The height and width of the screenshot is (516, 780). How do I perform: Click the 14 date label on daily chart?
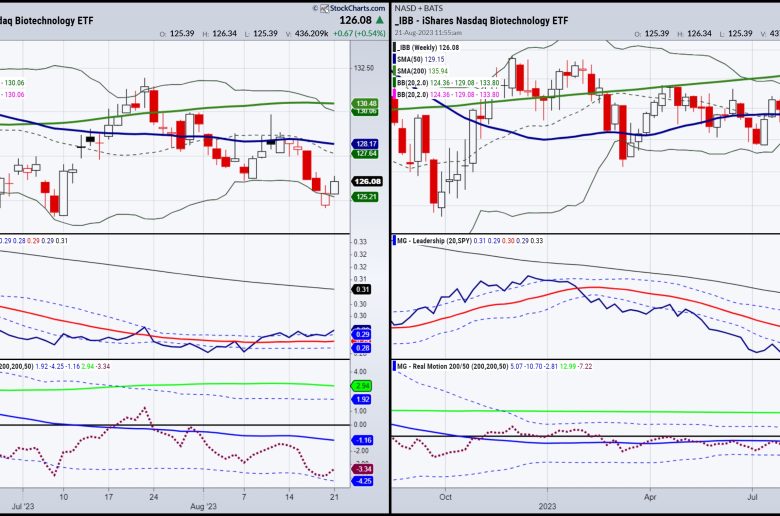[289, 497]
